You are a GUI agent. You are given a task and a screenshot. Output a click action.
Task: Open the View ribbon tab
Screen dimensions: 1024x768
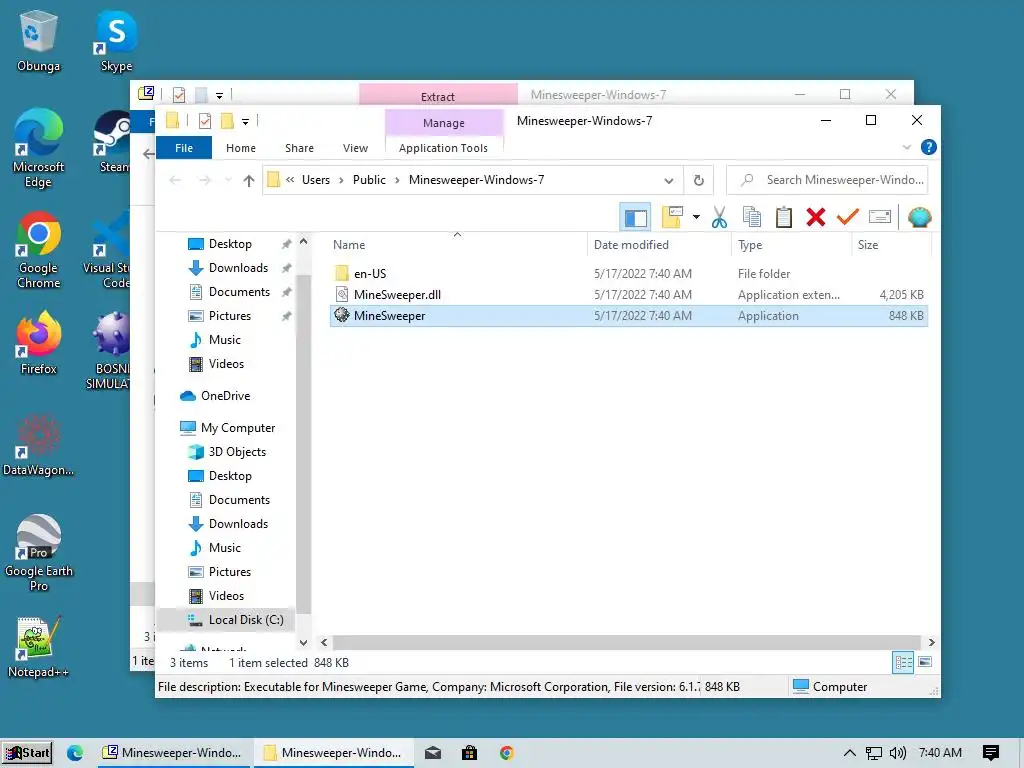click(355, 148)
